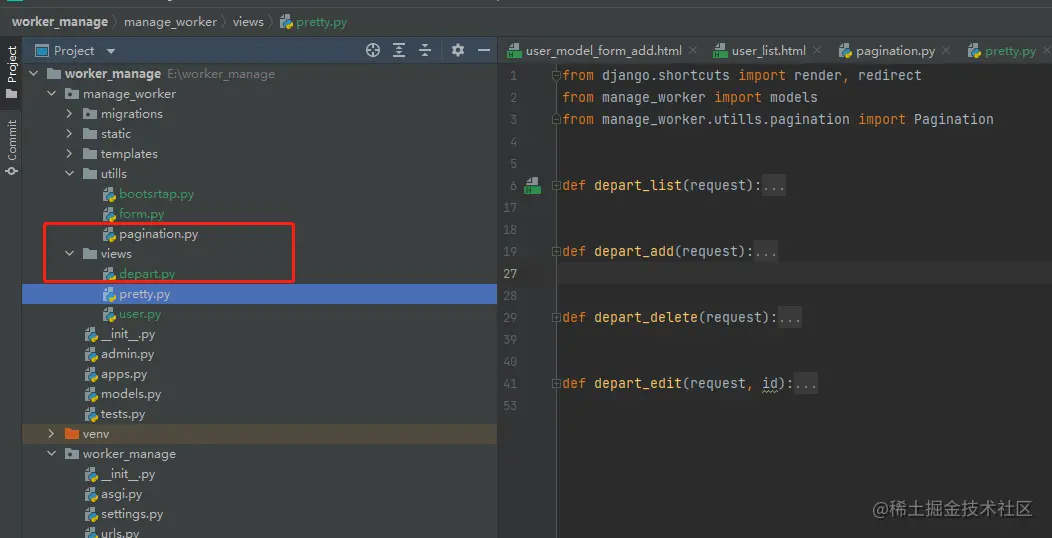Collapse the worker_manage root project node

pos(34,74)
